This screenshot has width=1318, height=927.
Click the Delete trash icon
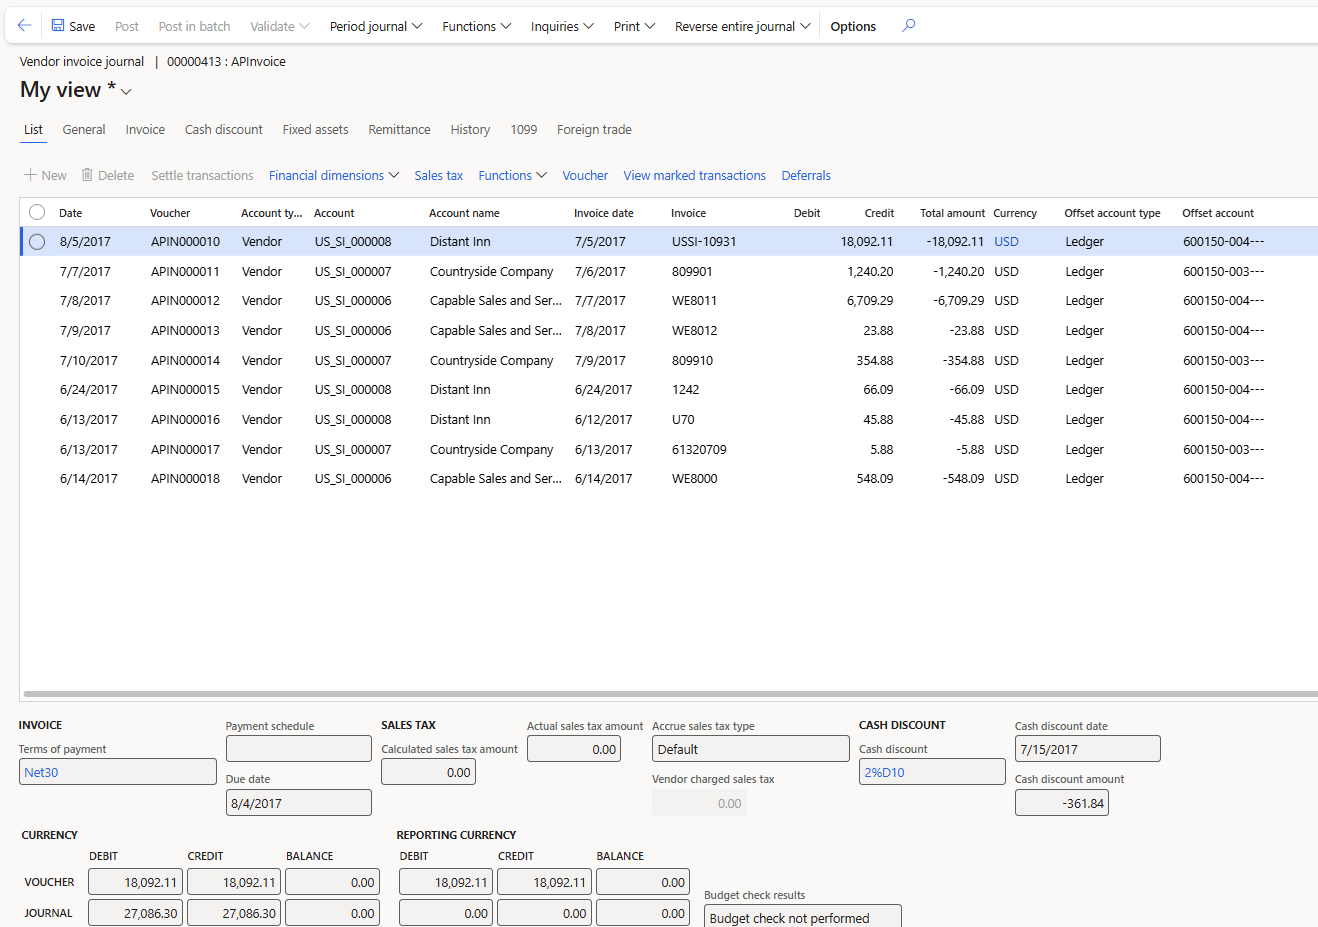coord(87,175)
